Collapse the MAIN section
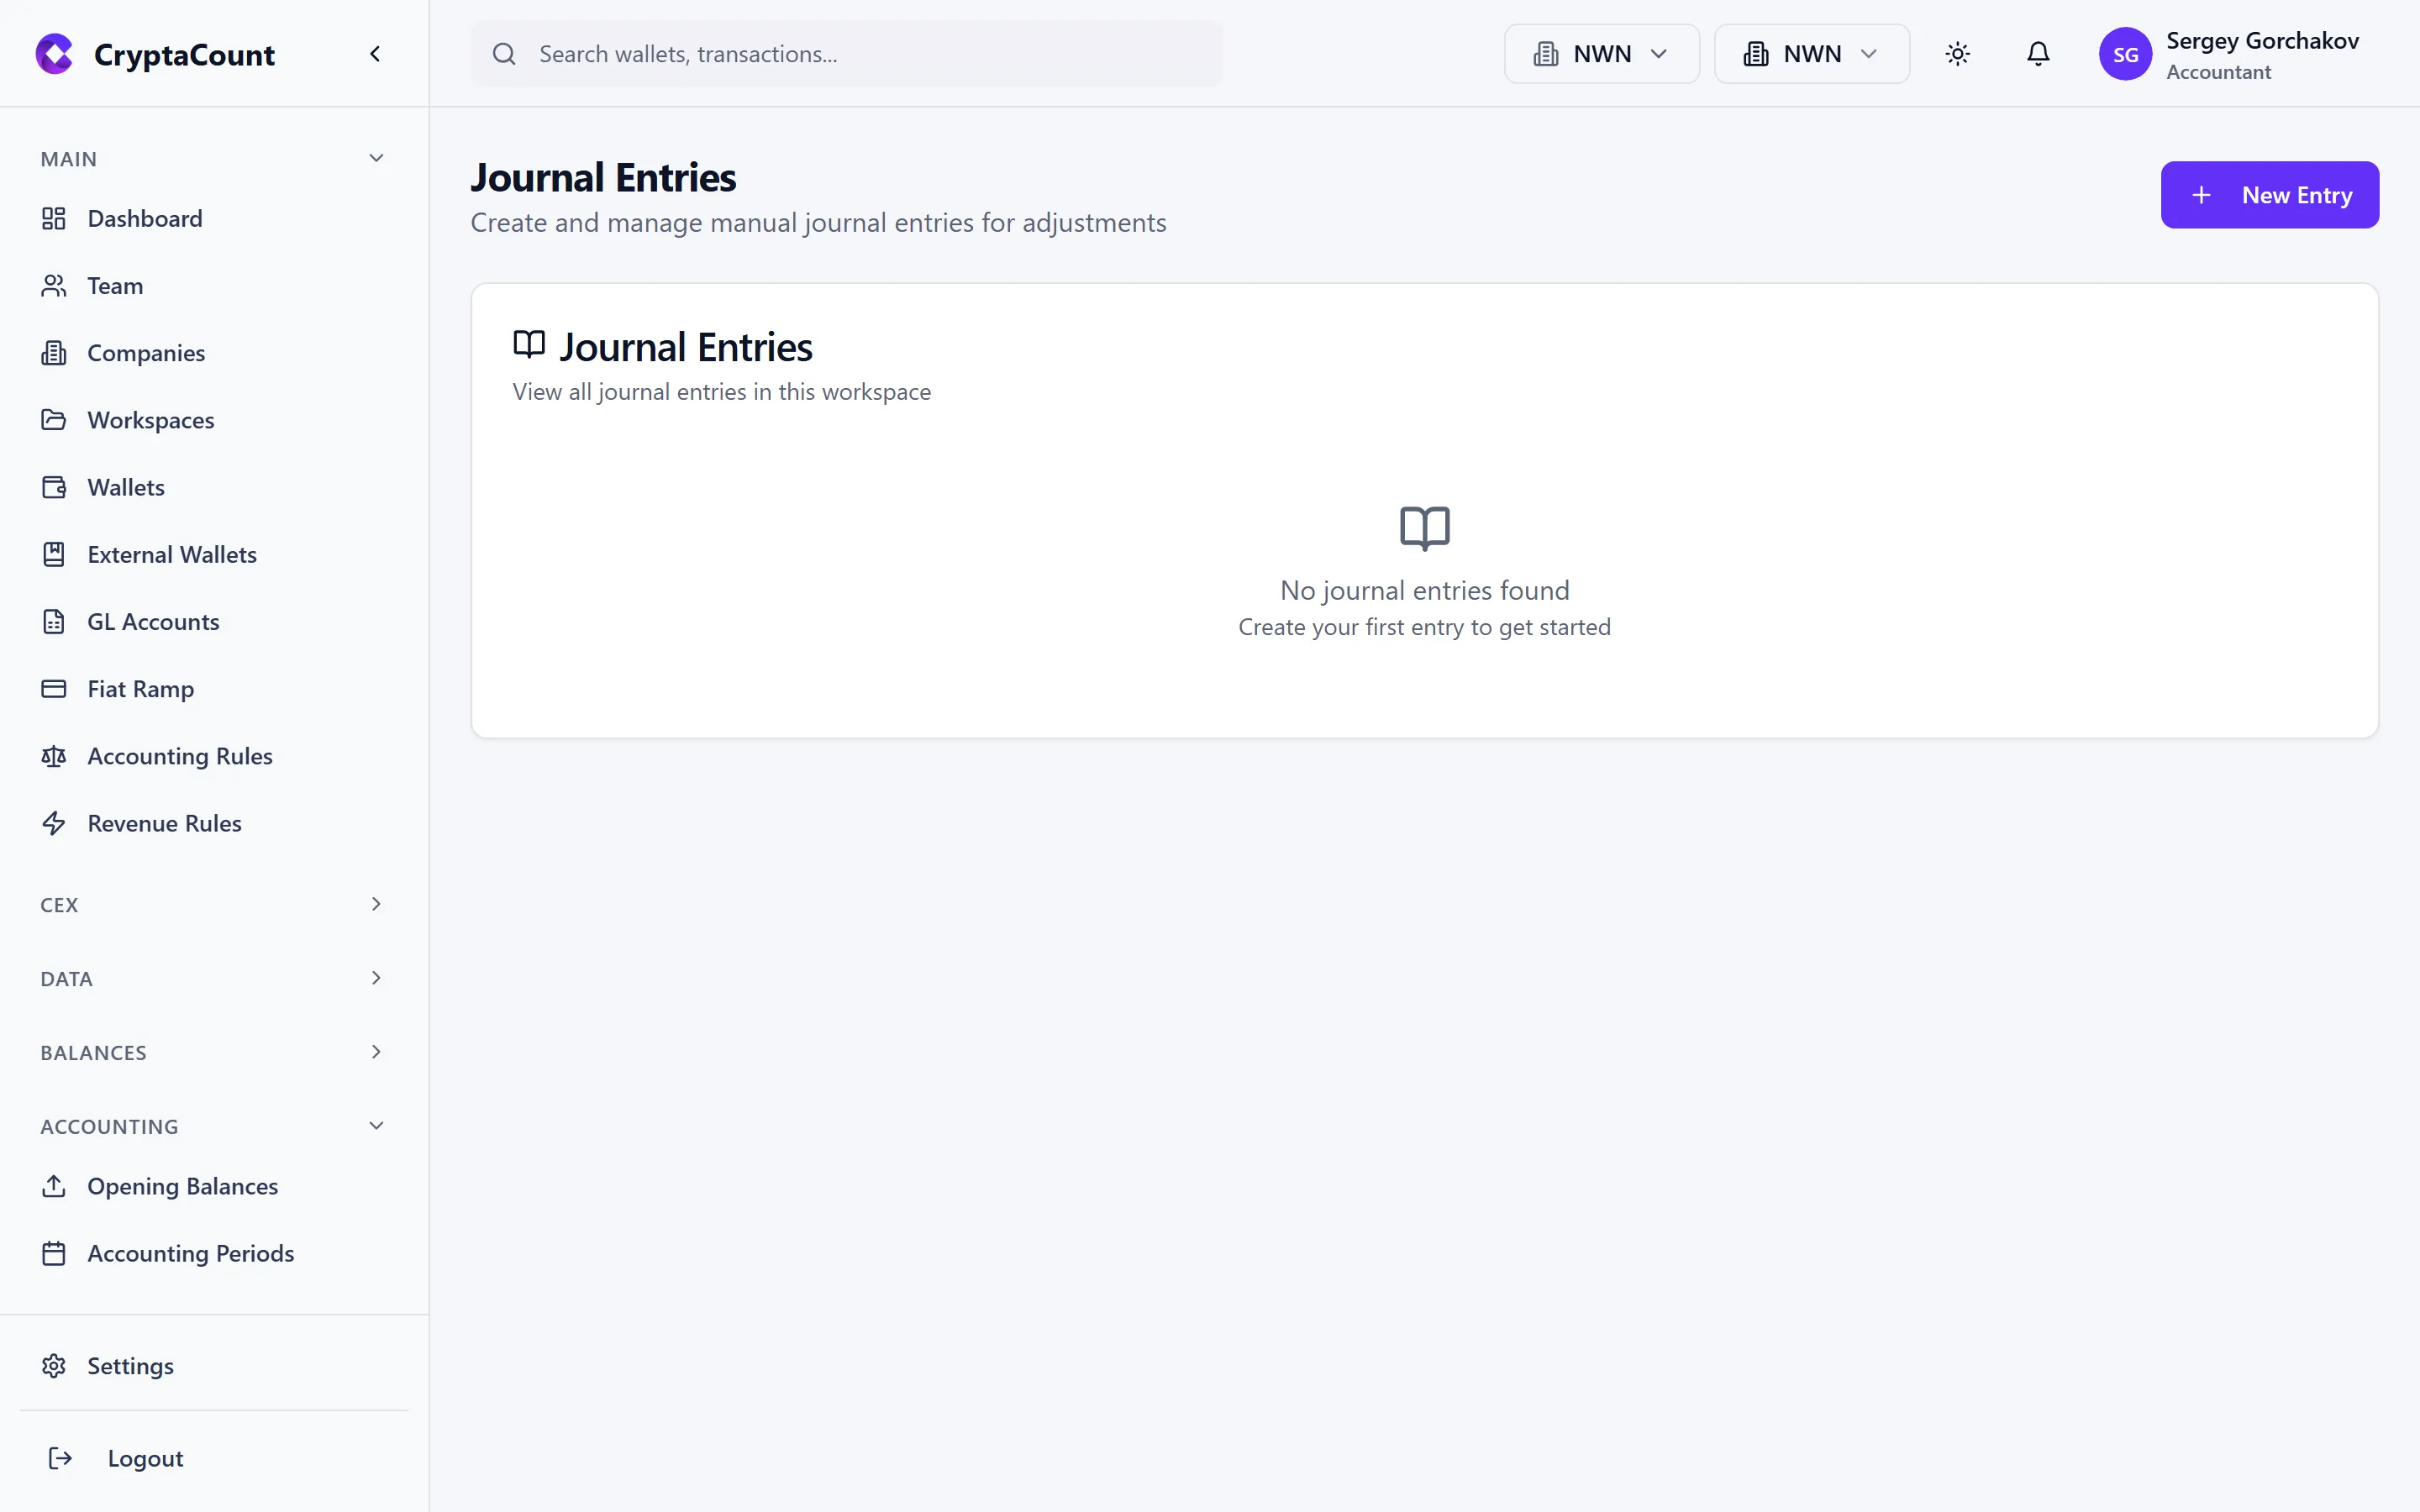 click(x=375, y=157)
